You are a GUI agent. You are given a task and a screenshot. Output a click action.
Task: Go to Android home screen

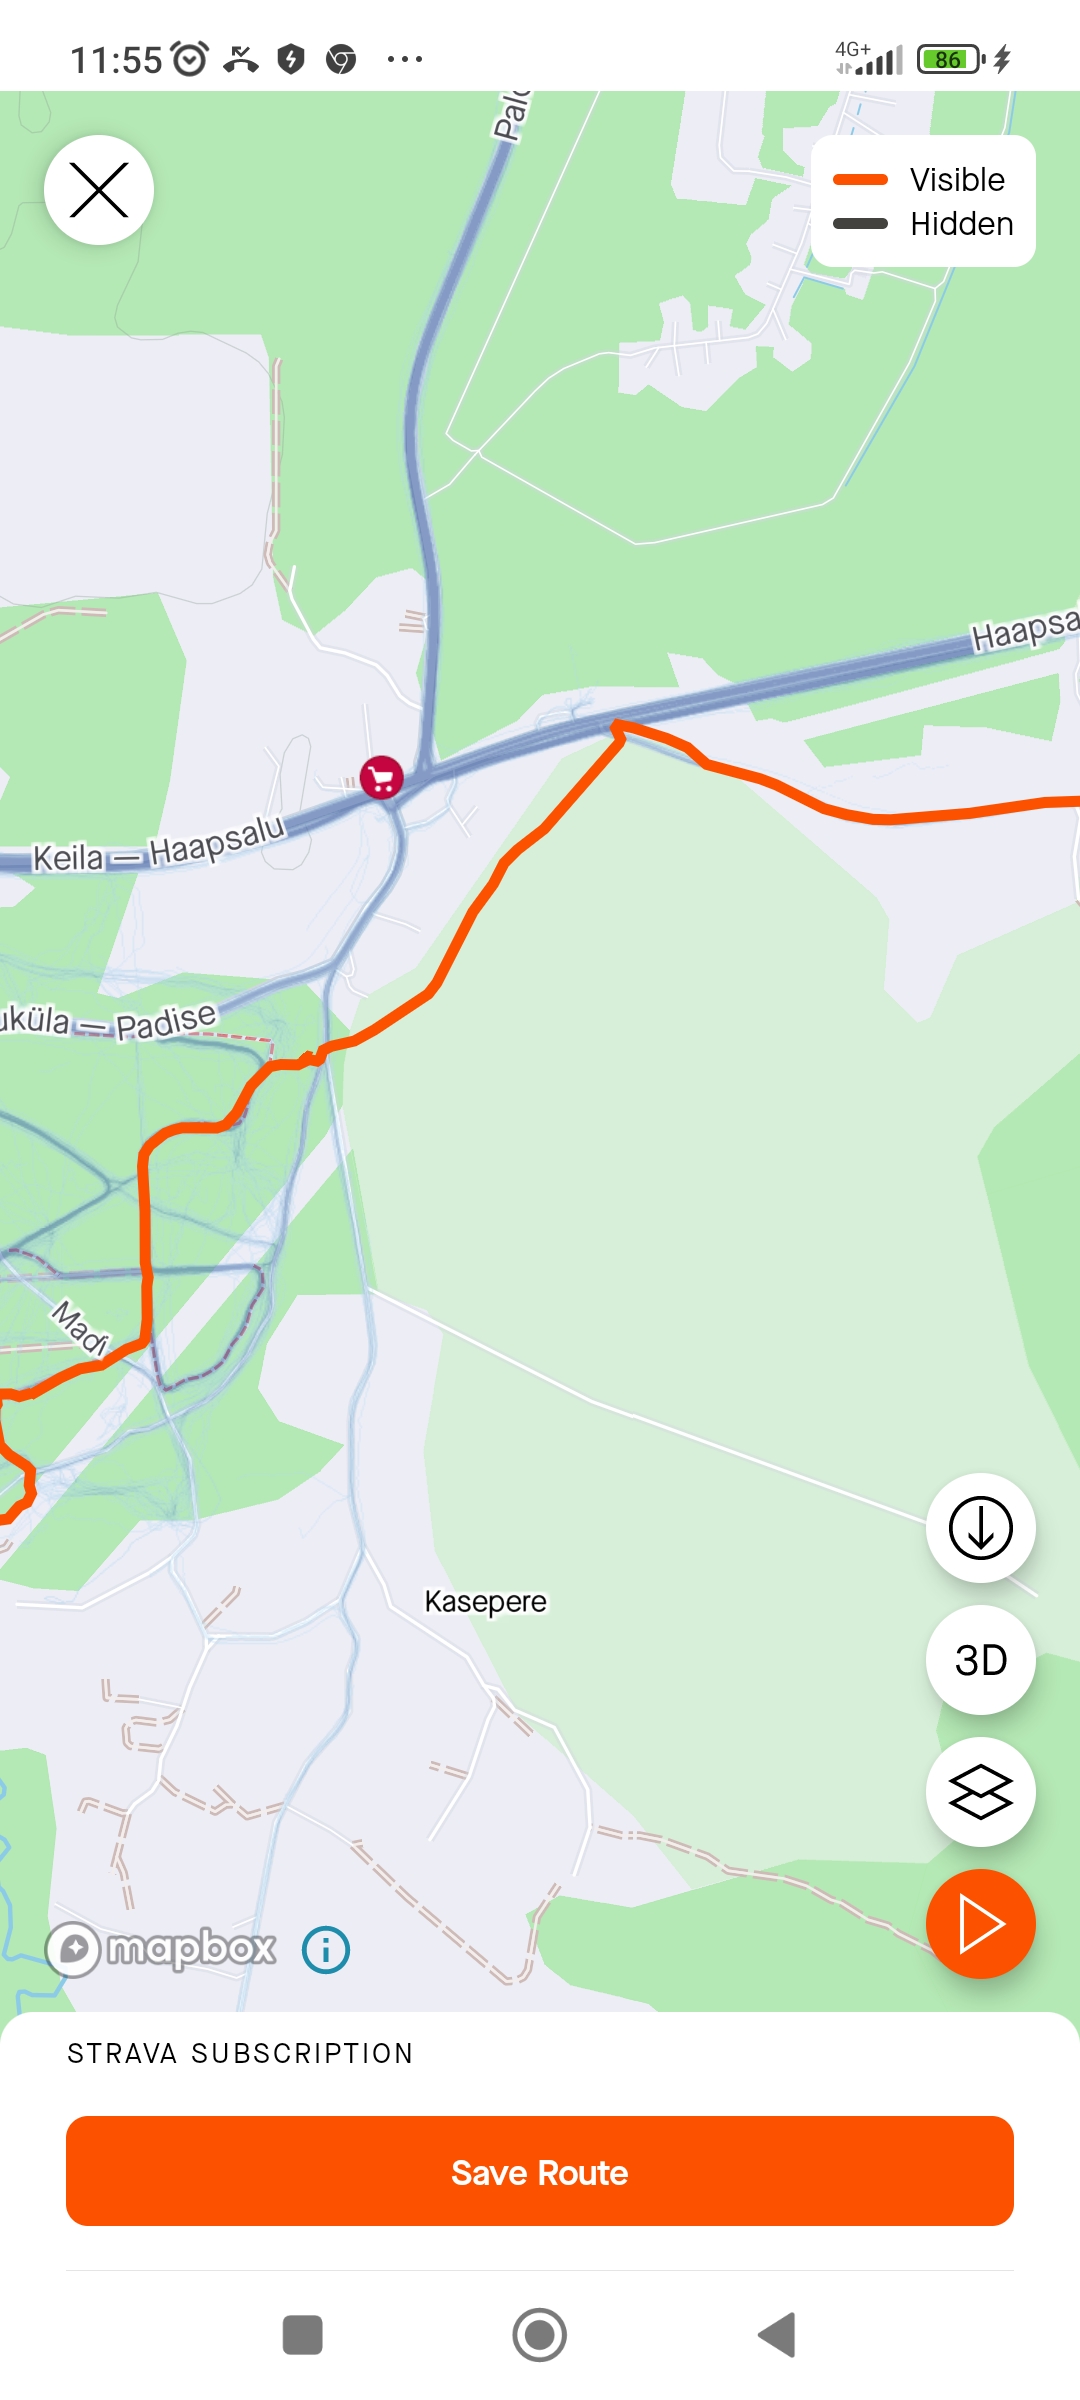coord(540,2335)
